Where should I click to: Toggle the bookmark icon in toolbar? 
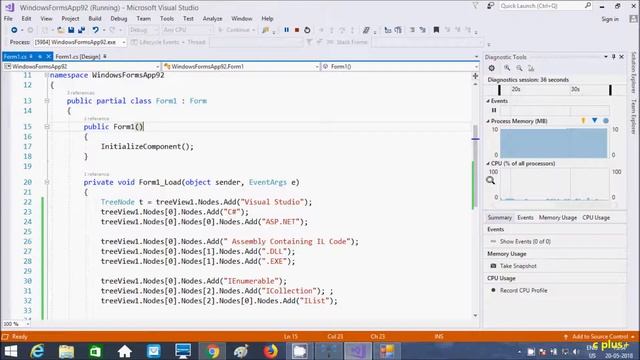coord(436,30)
